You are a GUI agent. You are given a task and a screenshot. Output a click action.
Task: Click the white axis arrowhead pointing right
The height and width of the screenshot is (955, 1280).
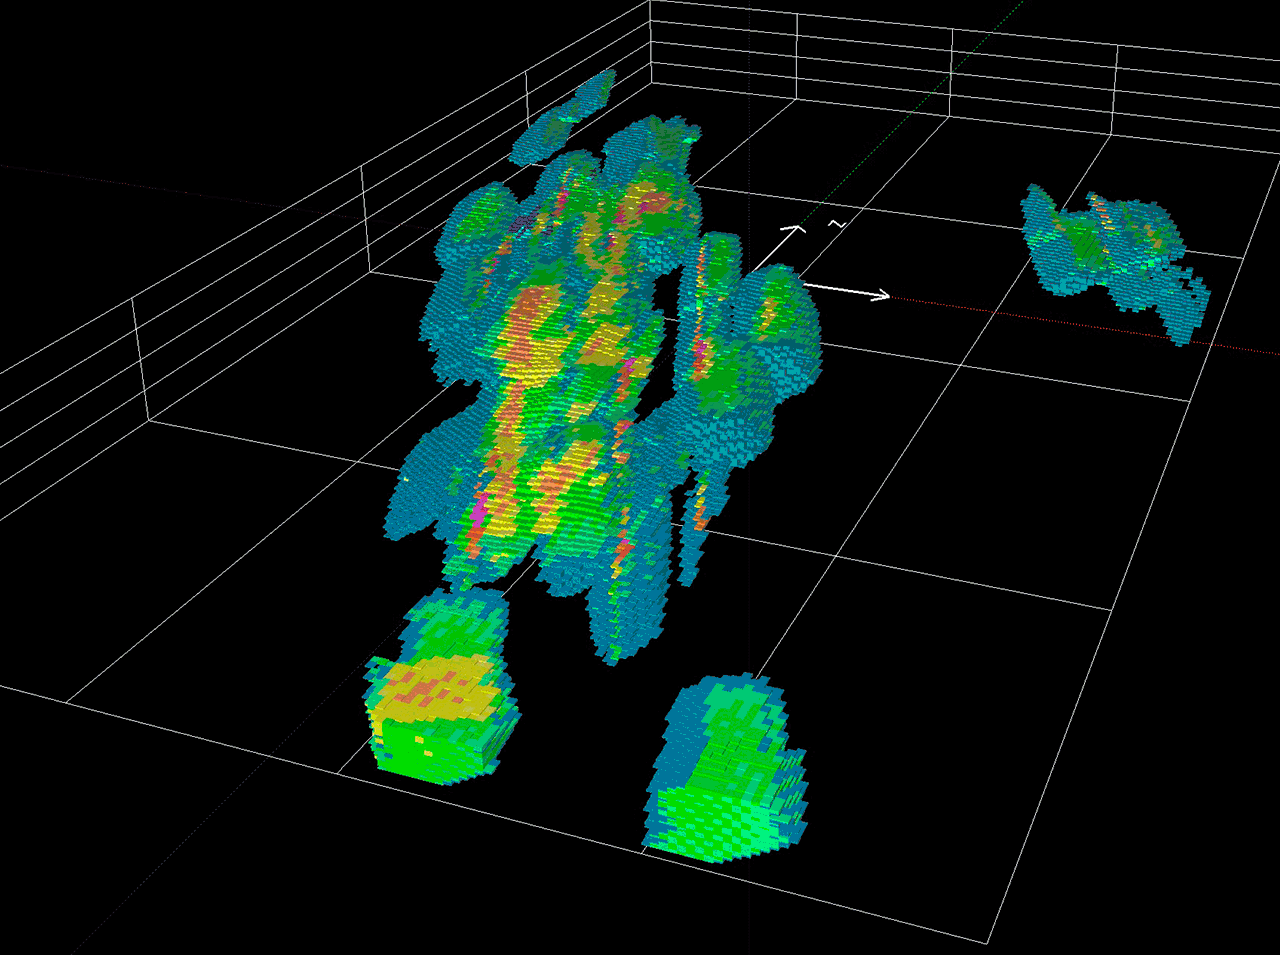click(x=883, y=295)
